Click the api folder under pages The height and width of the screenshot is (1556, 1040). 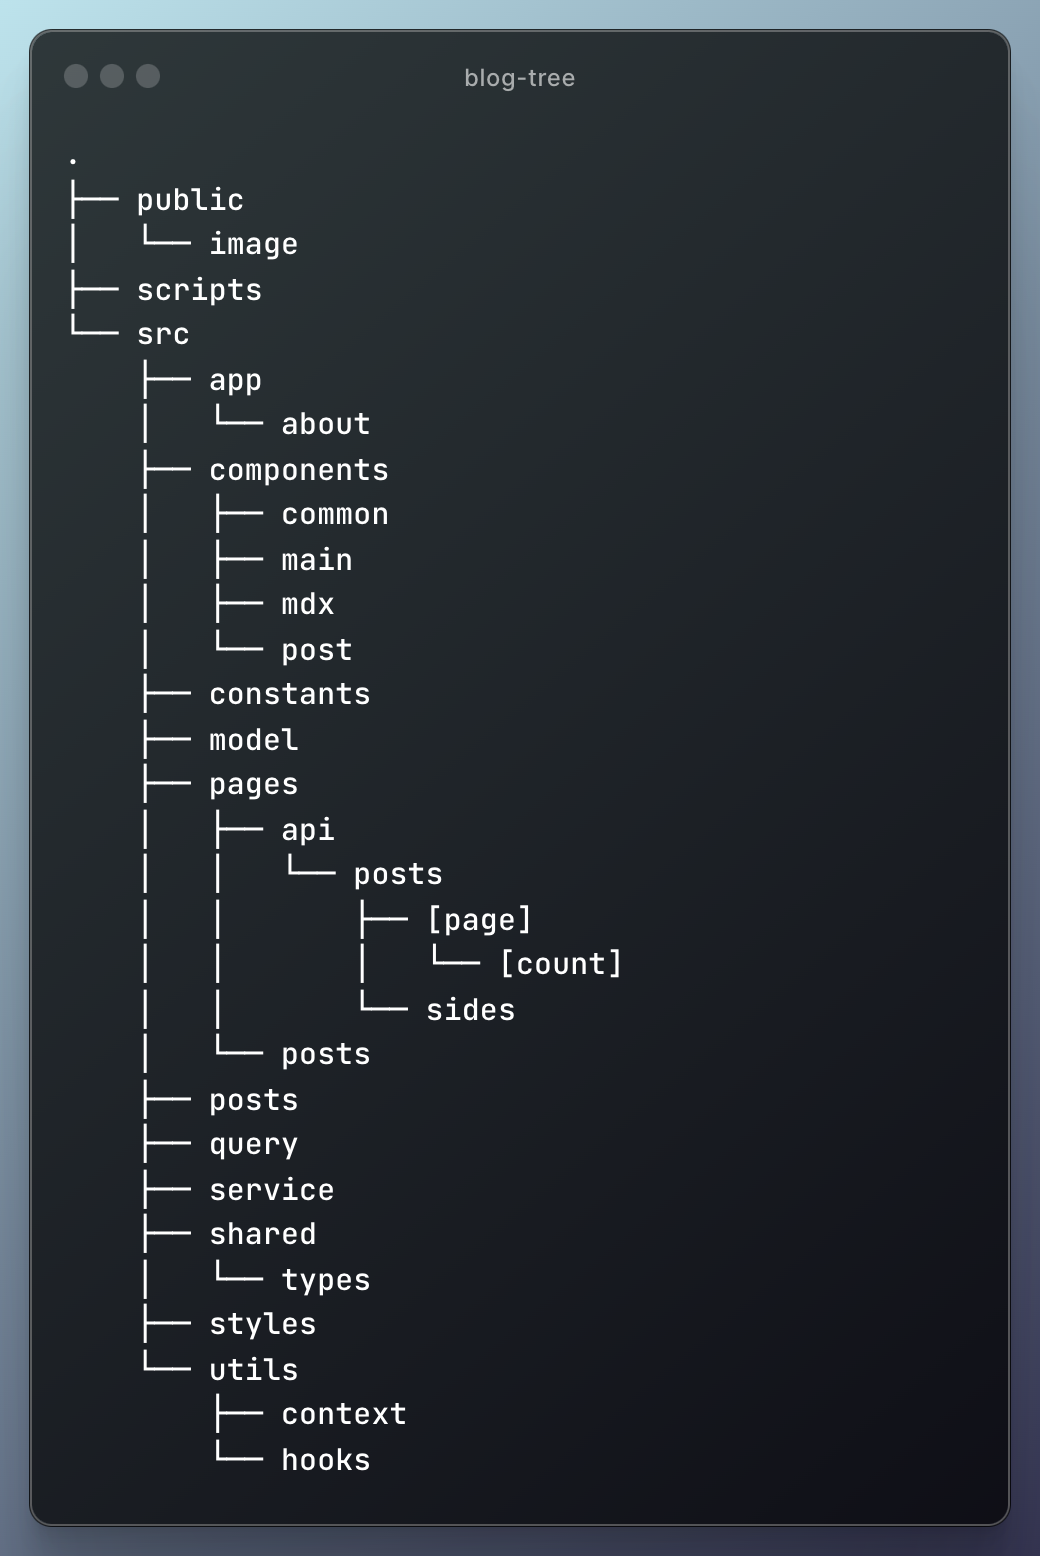click(x=308, y=830)
